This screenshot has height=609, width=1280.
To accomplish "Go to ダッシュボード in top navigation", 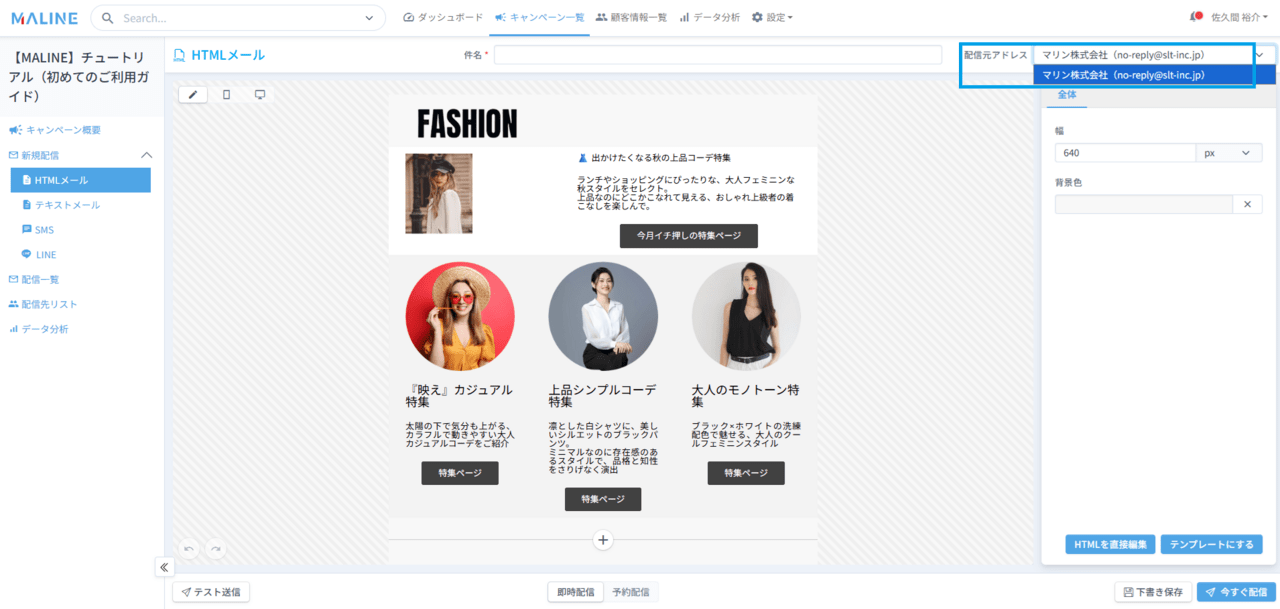I will tap(443, 17).
